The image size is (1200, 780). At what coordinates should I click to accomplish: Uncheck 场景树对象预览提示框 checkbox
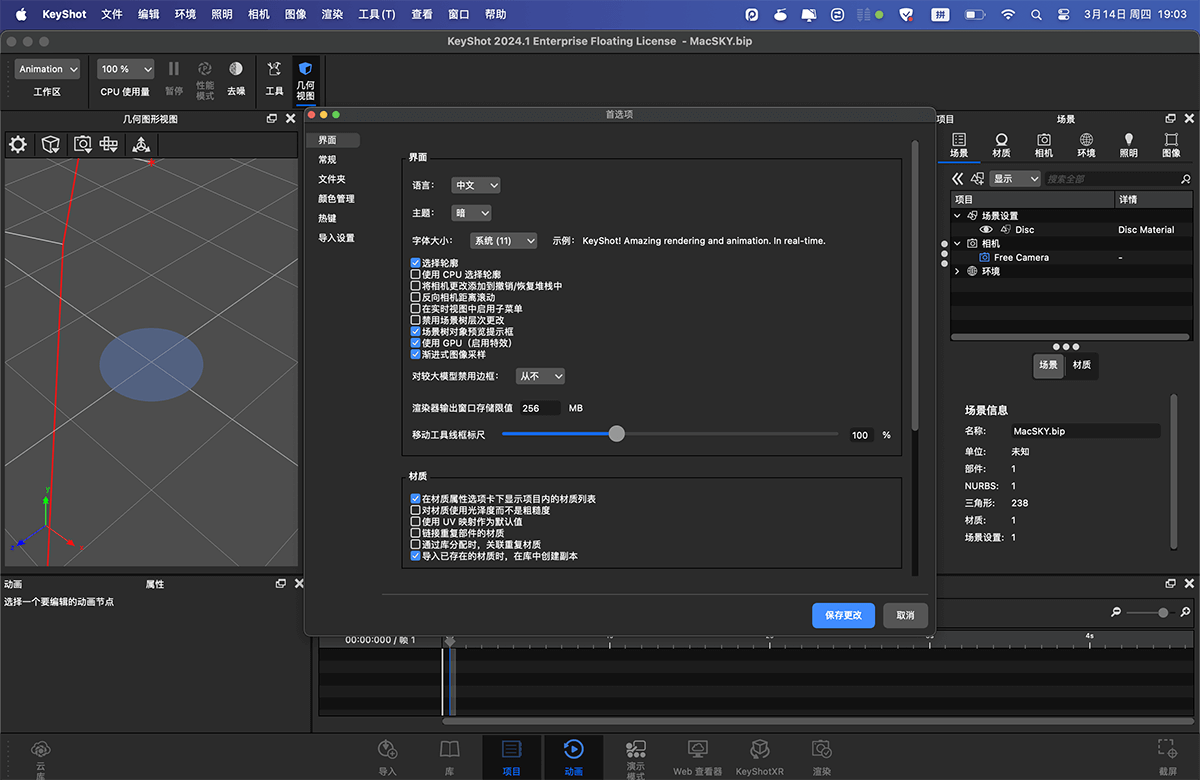tap(416, 331)
